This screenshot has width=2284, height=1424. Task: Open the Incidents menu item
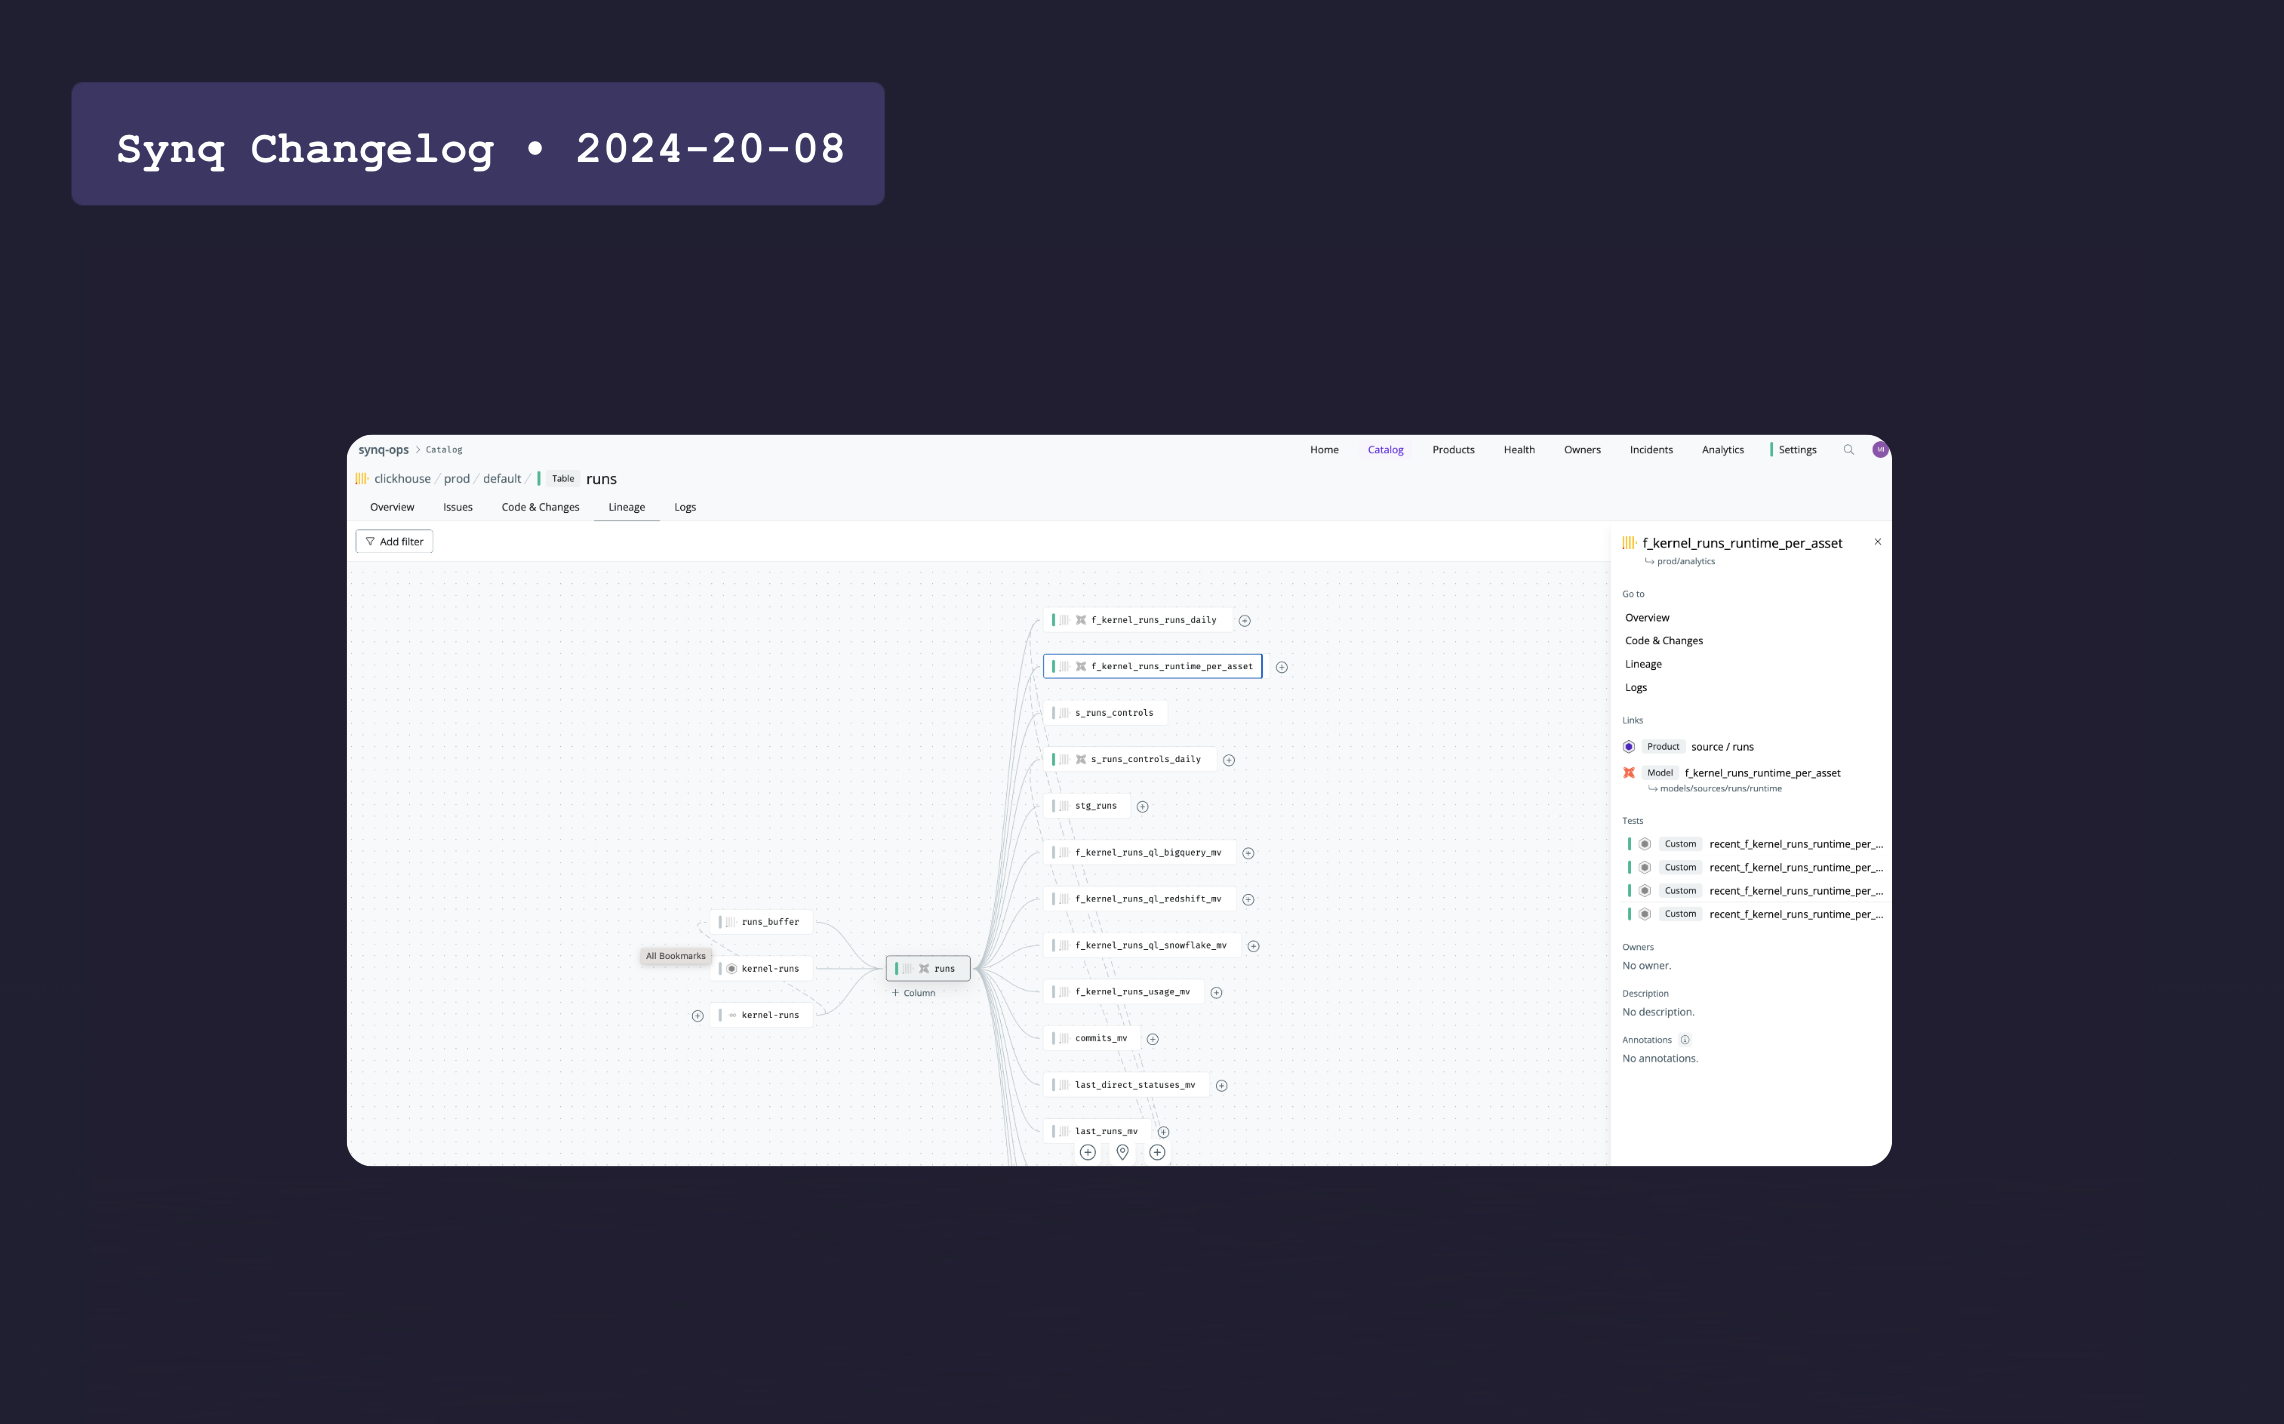coord(1650,449)
